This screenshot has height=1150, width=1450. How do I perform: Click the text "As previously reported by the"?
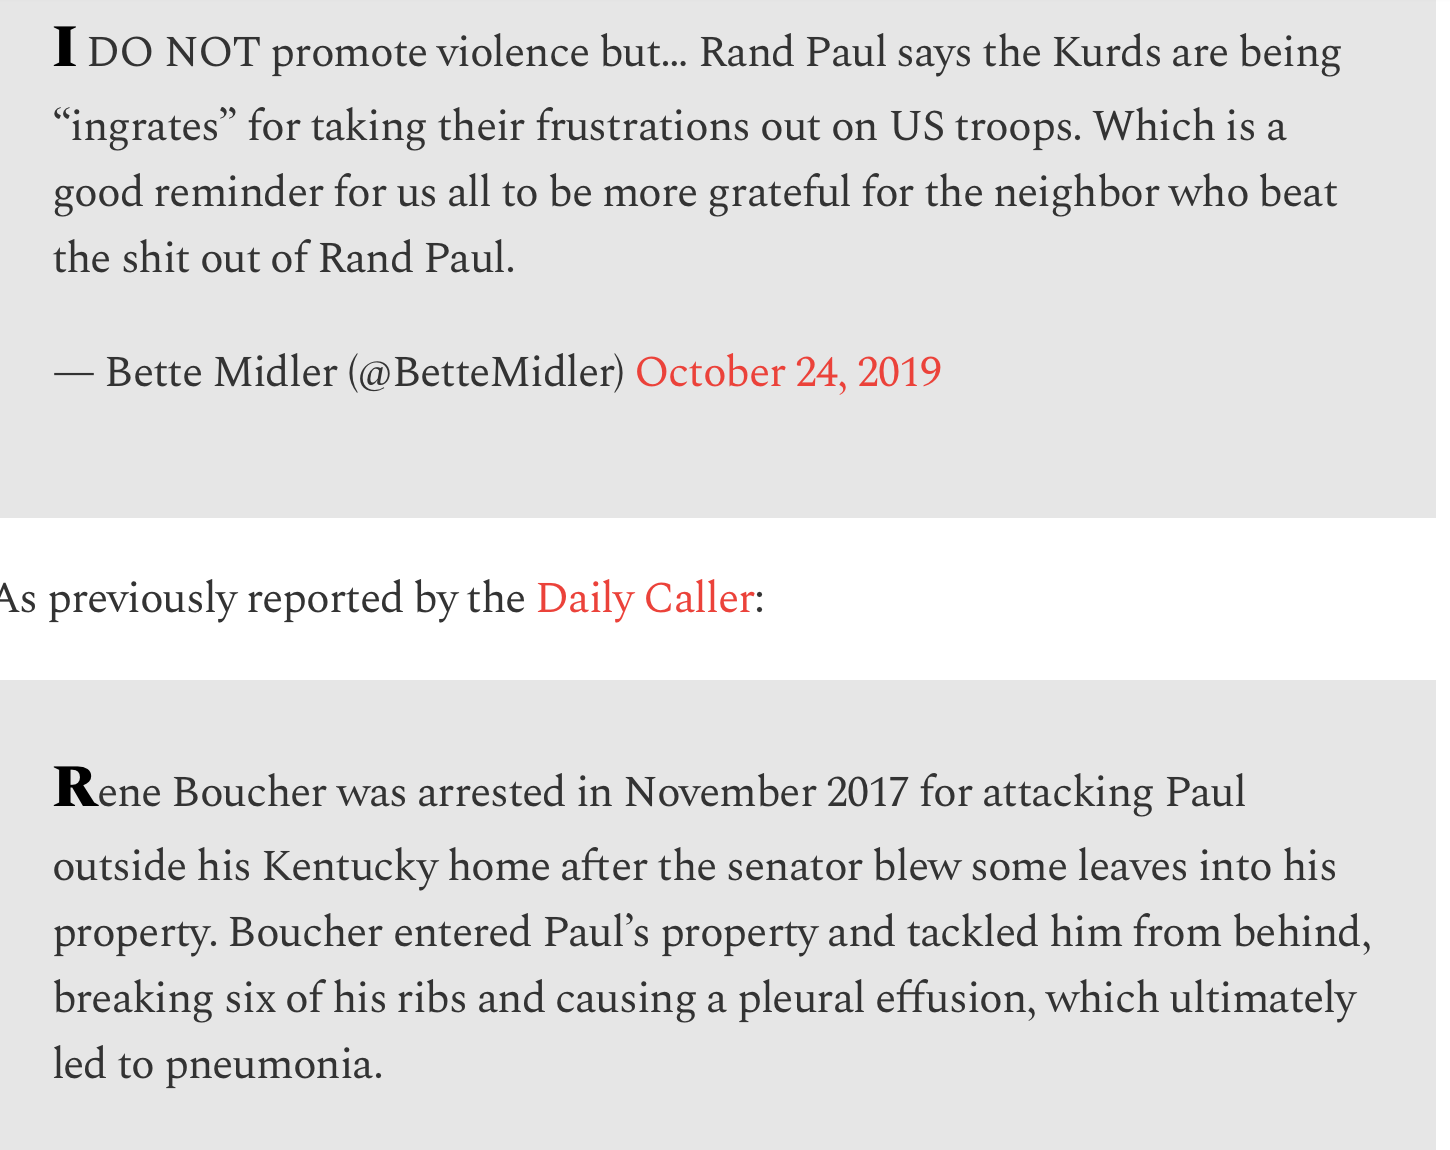261,599
